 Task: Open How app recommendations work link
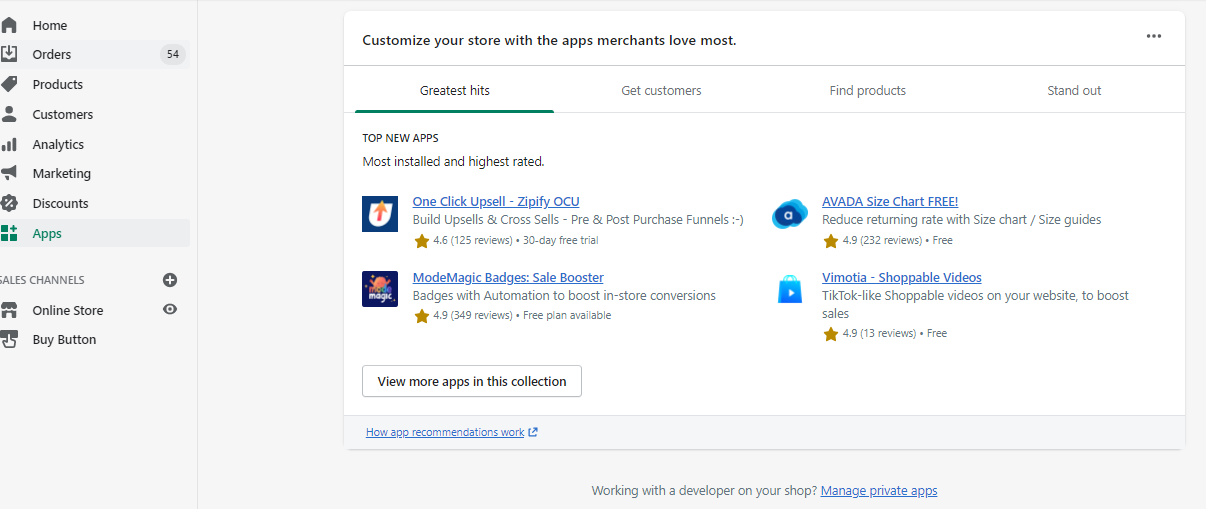(x=452, y=432)
